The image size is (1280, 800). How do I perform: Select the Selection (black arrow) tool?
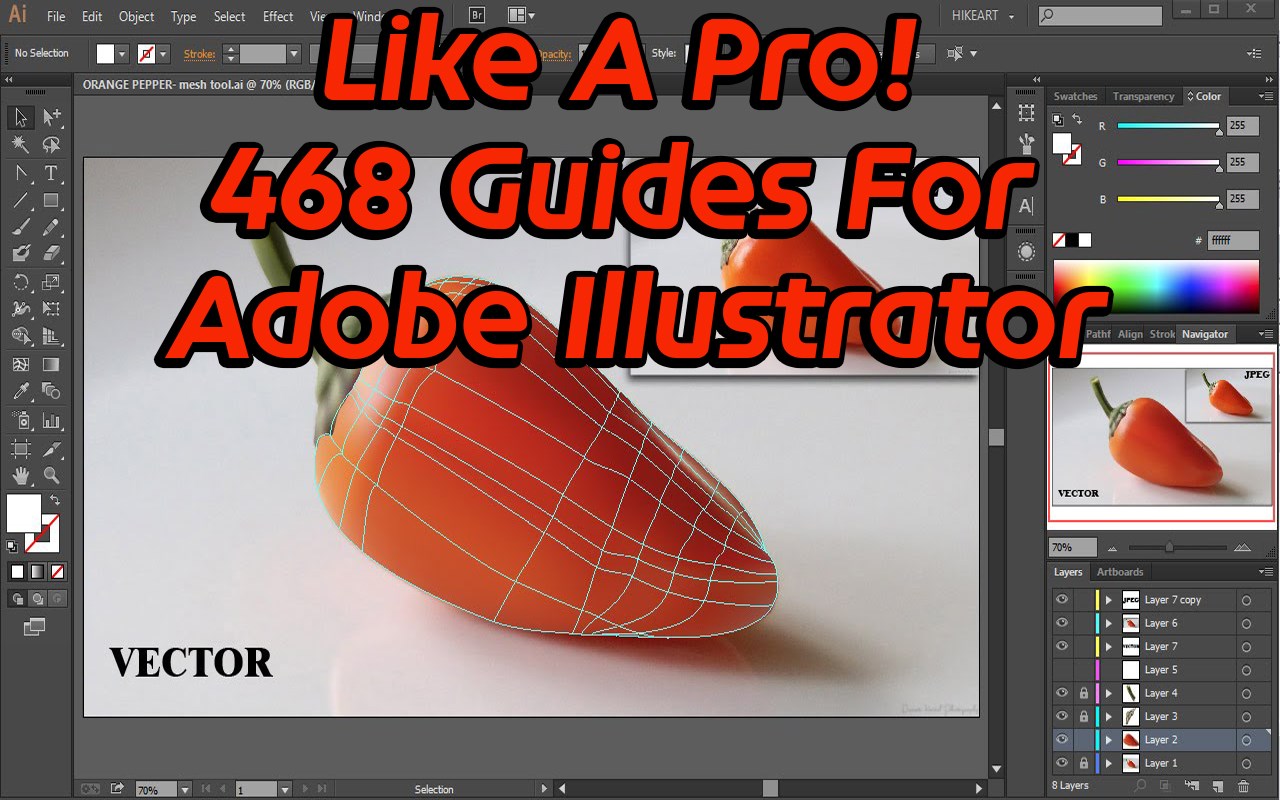click(x=21, y=117)
